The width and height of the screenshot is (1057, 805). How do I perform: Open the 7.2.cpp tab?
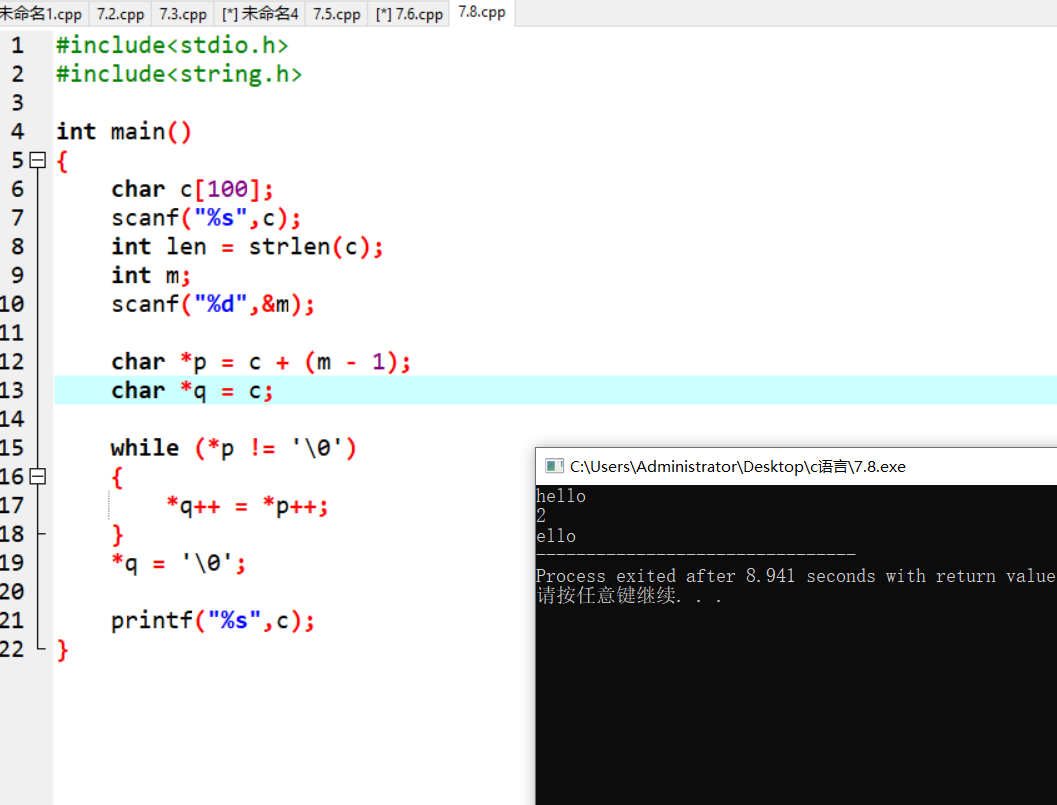click(x=120, y=13)
